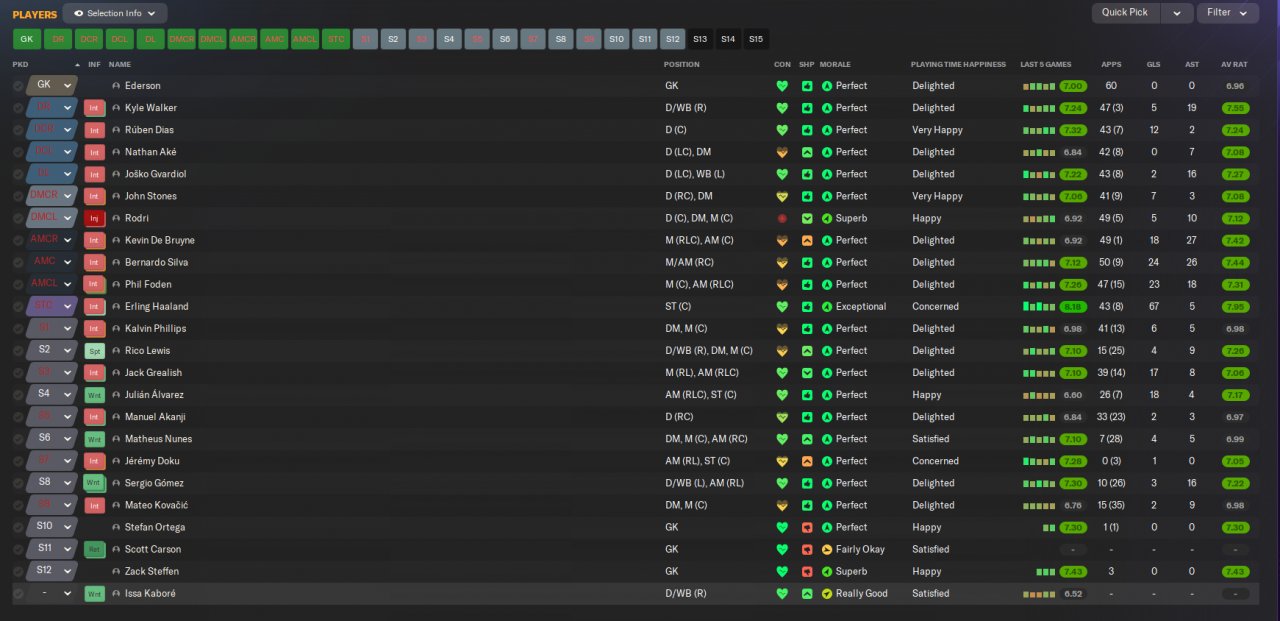Screen dimensions: 1280x621
Task: Open the Selection Info dropdown
Action: (115, 13)
